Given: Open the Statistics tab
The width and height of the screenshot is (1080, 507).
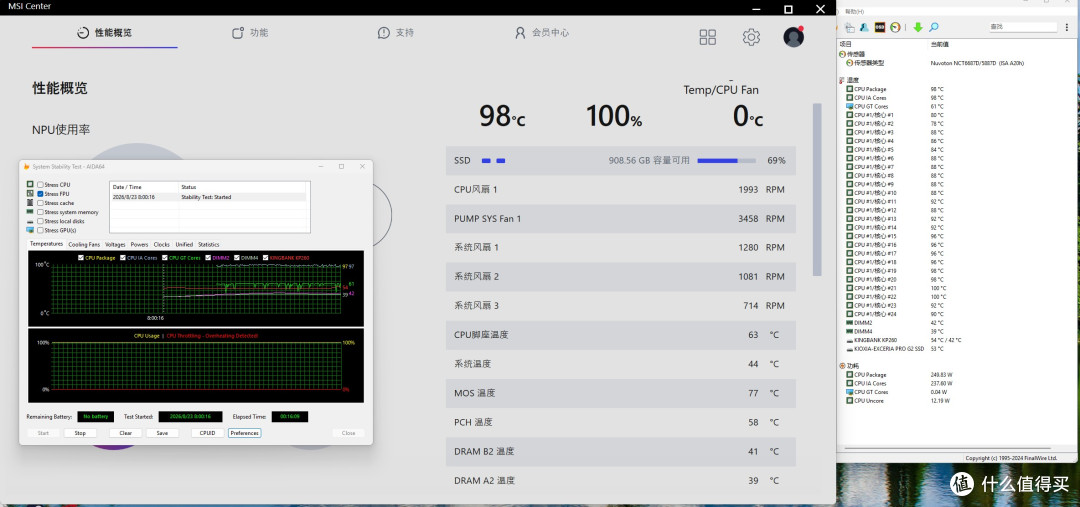Looking at the screenshot, I should pos(209,245).
